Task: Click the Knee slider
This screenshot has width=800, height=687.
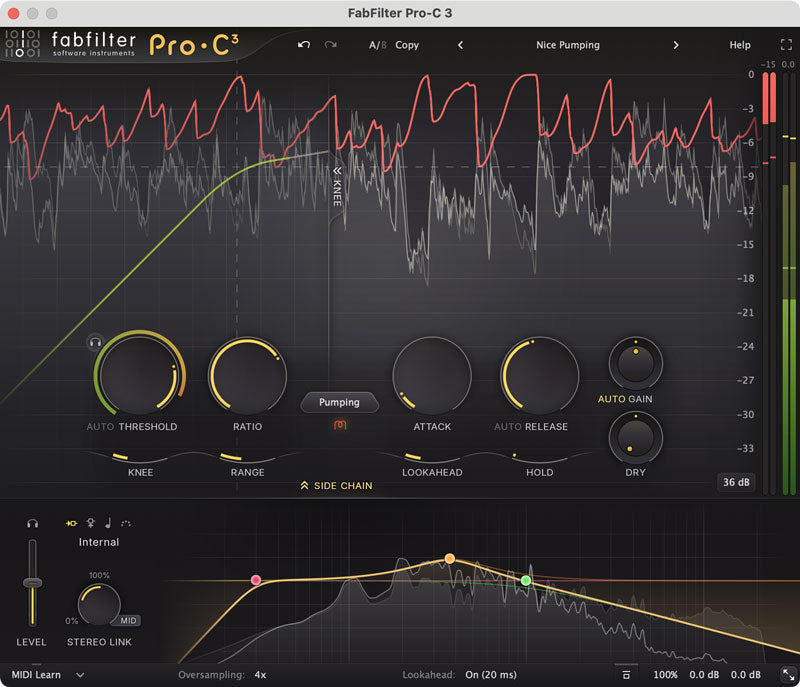Action: click(x=140, y=457)
